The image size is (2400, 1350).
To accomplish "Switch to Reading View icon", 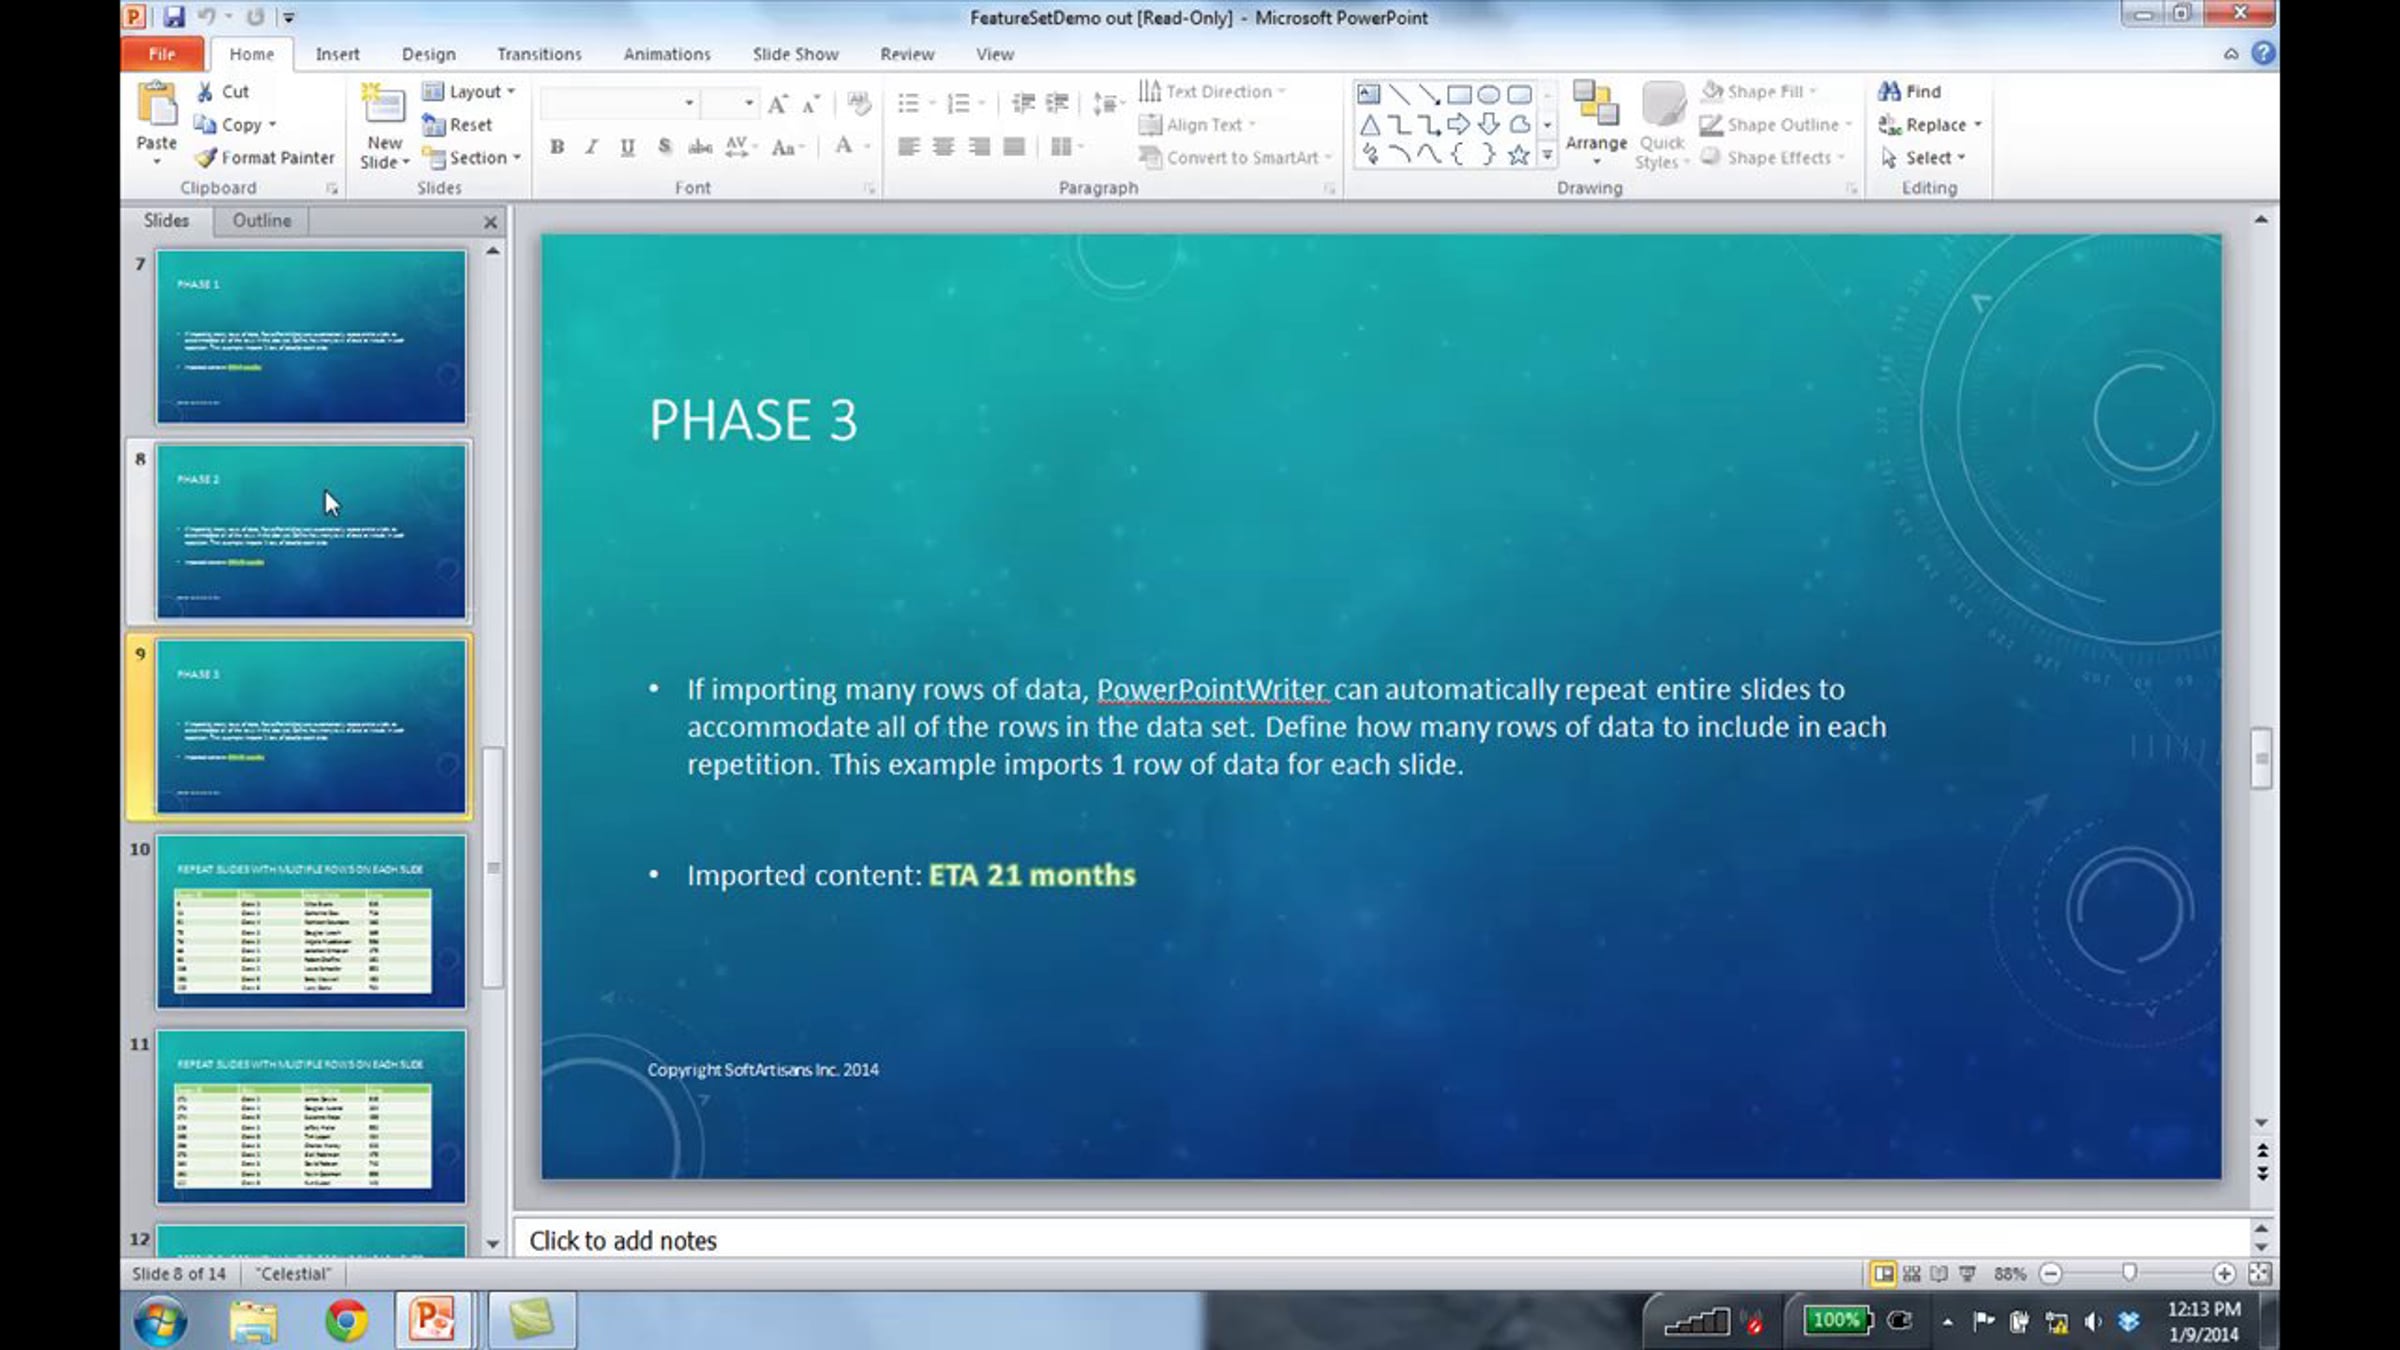I will tap(1939, 1273).
